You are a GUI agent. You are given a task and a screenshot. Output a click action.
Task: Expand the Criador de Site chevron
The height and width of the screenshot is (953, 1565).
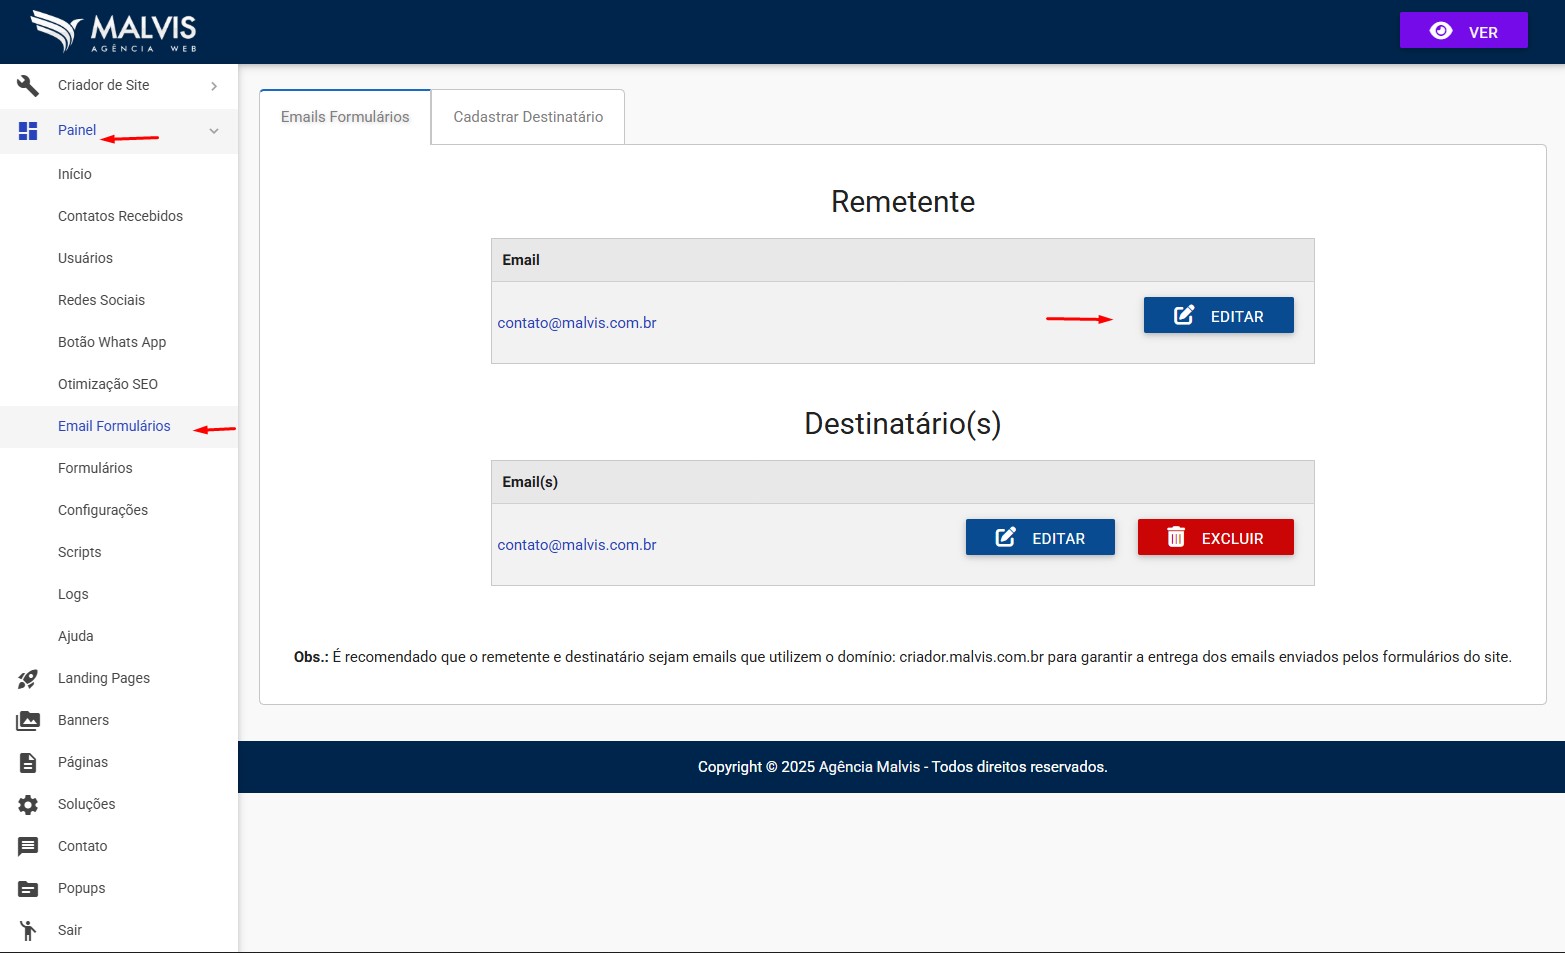click(214, 86)
